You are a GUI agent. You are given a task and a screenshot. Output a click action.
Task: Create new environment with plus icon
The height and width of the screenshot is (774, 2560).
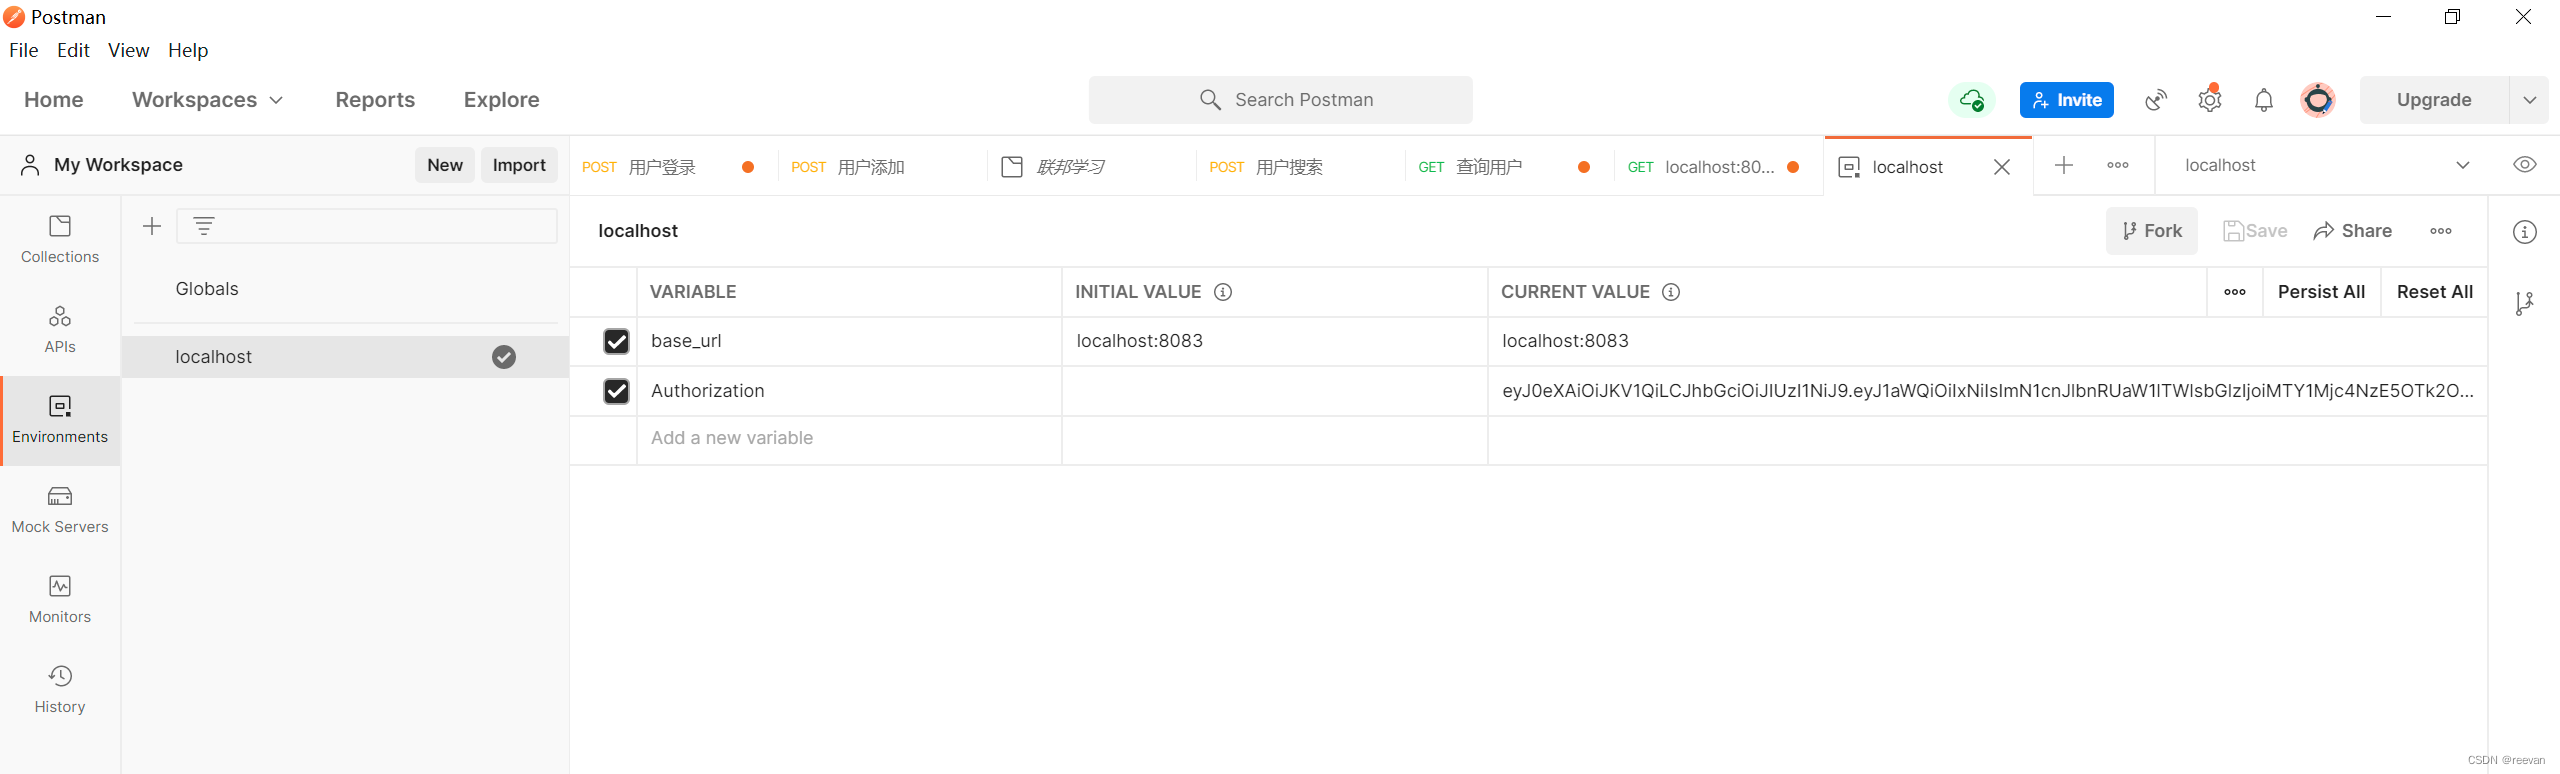[152, 226]
